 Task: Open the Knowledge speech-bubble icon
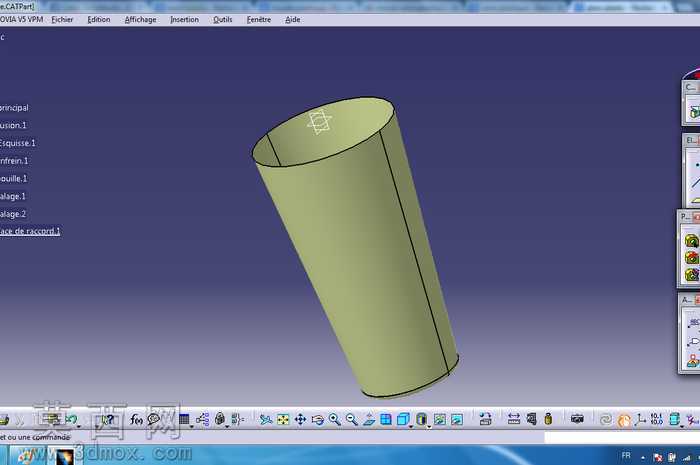coord(154,419)
